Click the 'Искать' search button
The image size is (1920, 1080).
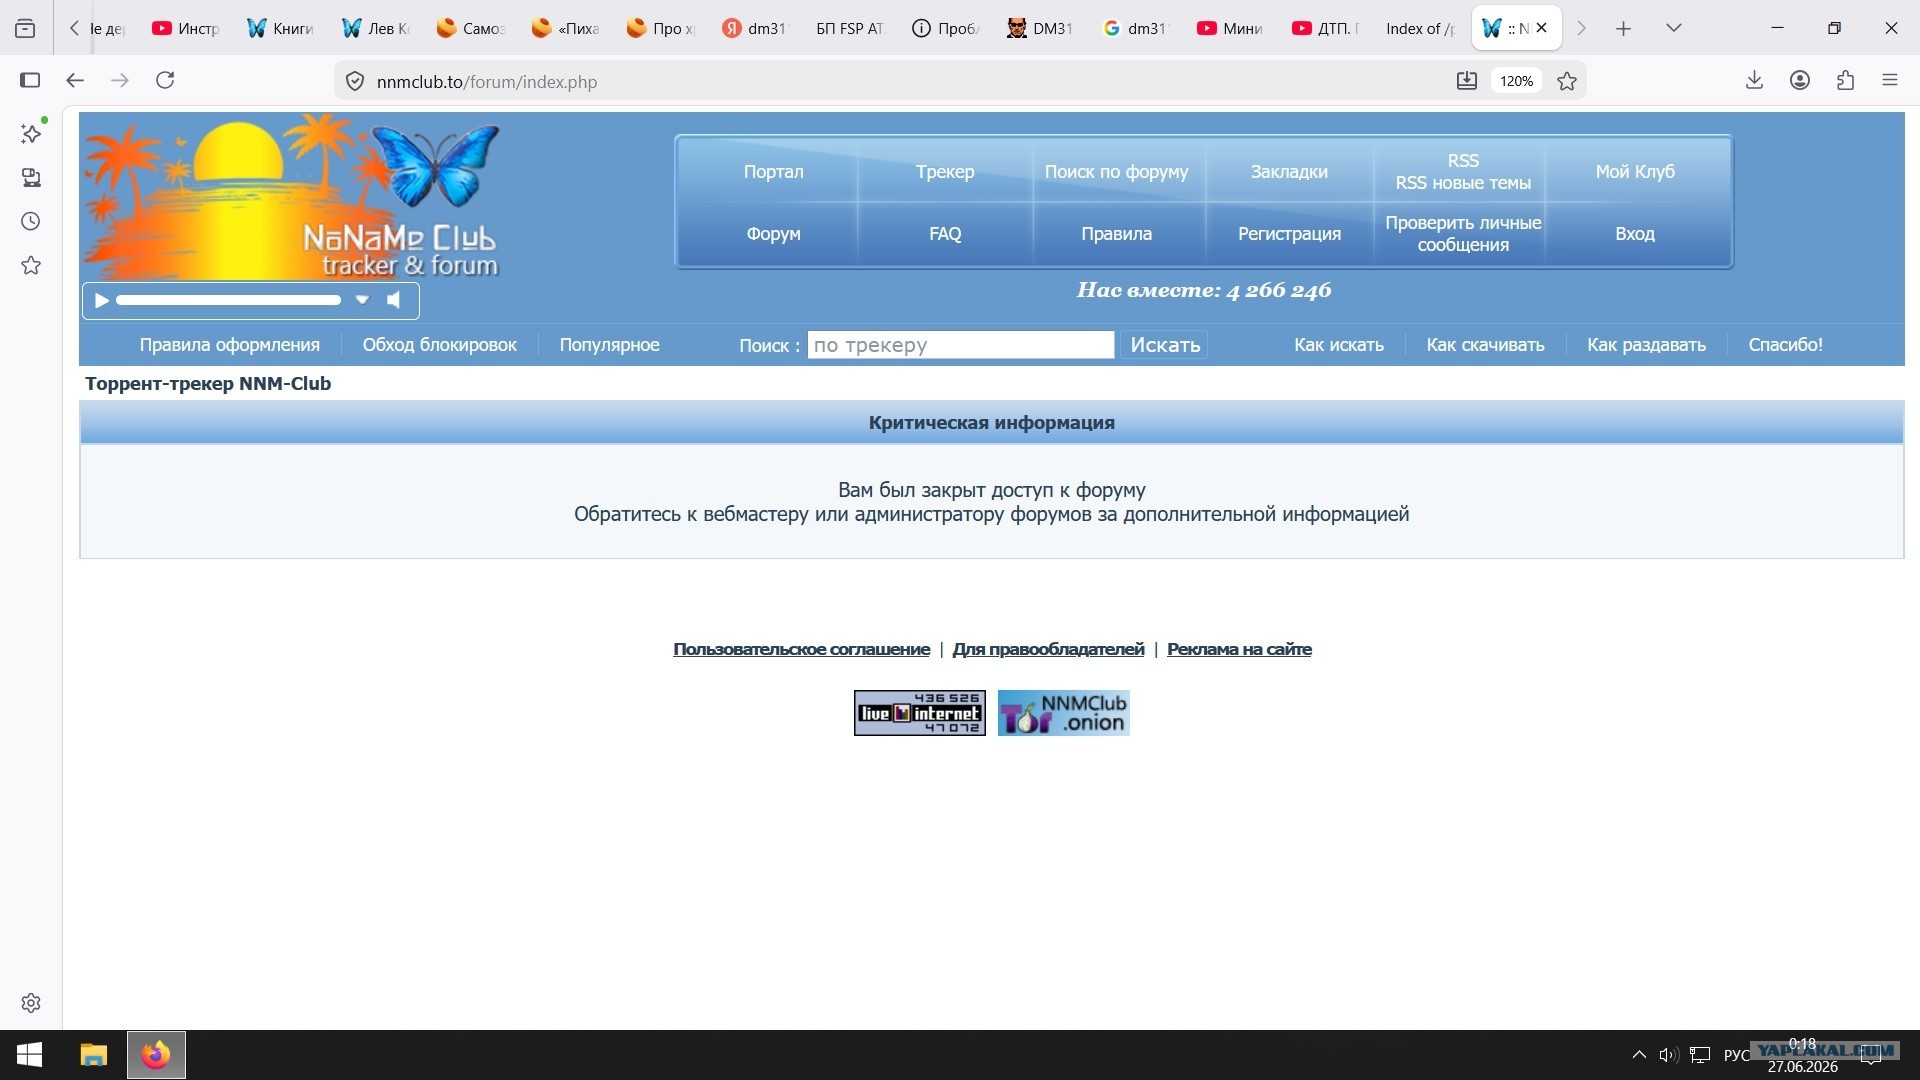click(x=1165, y=345)
